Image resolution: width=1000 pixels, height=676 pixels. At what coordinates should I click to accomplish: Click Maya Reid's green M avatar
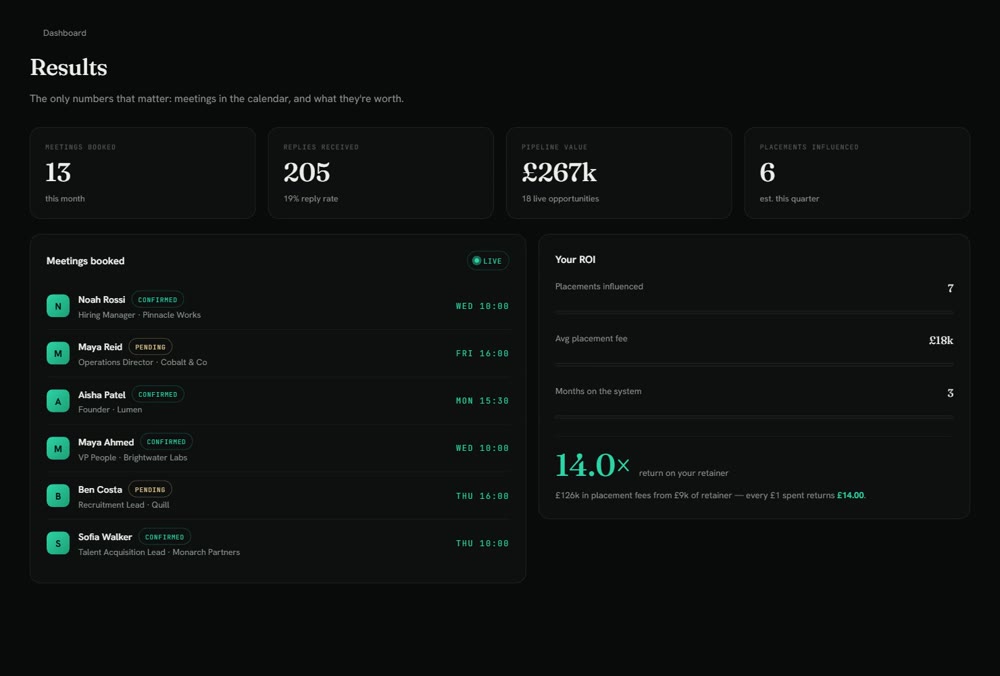[58, 353]
